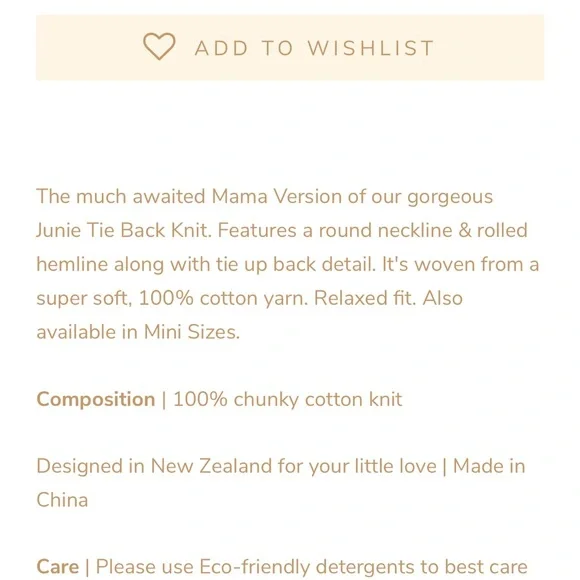Click the bold 'Care' label
Image resolution: width=580 pixels, height=580 pixels.
coord(58,567)
